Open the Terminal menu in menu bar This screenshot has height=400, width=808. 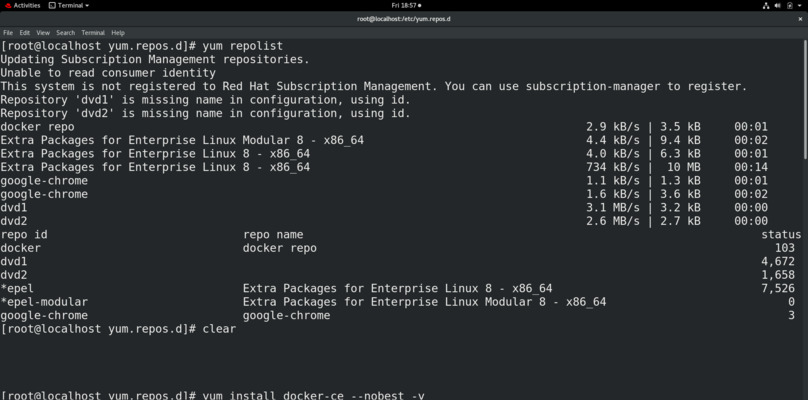[x=93, y=33]
